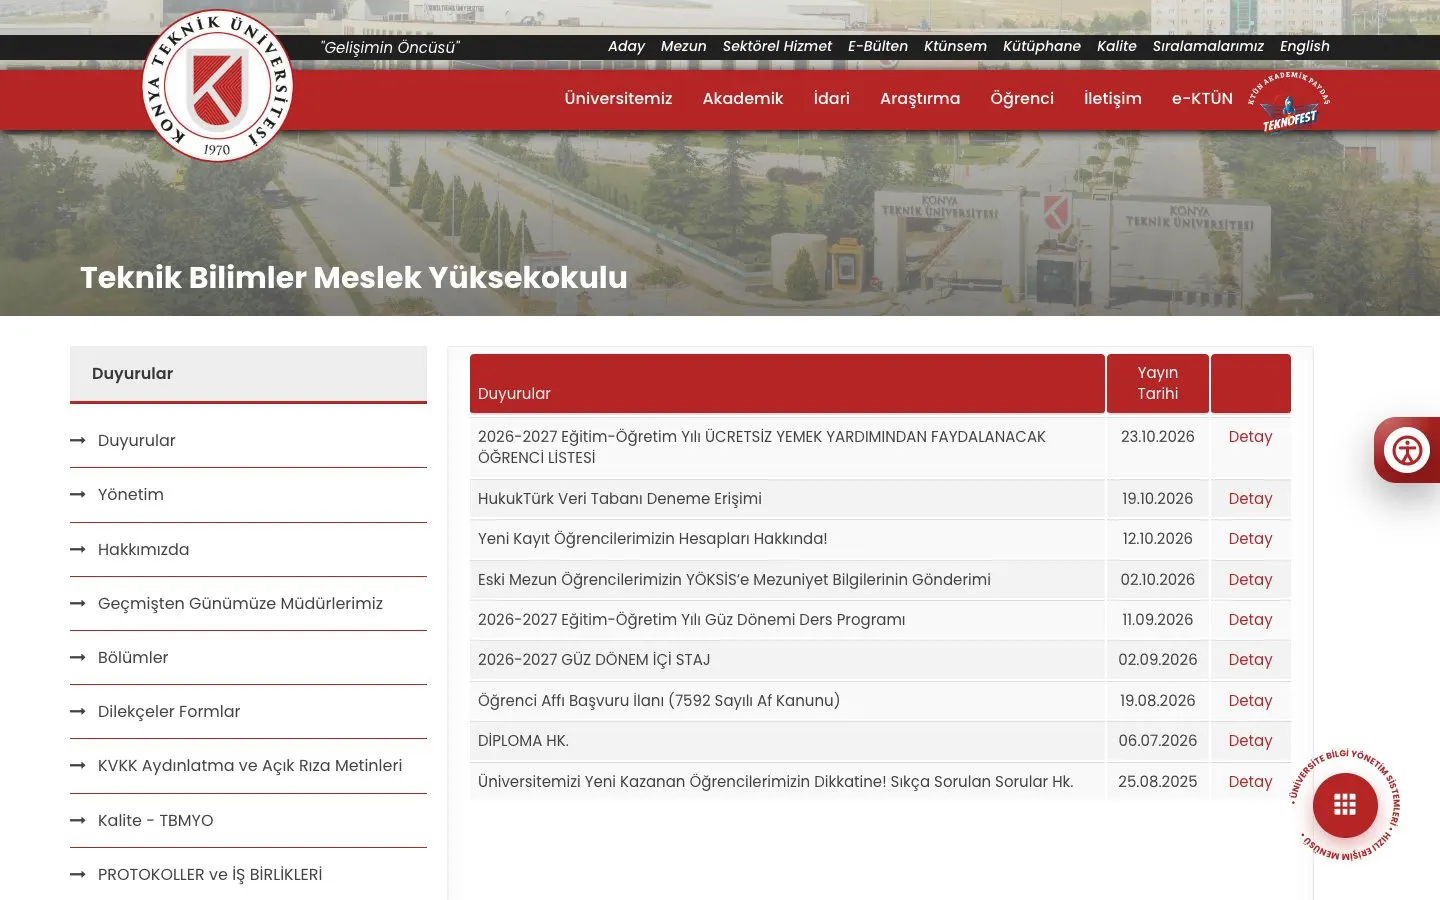Viewport: 1440px width, 900px height.
Task: Open the accessibility widget icon
Action: 1407,450
